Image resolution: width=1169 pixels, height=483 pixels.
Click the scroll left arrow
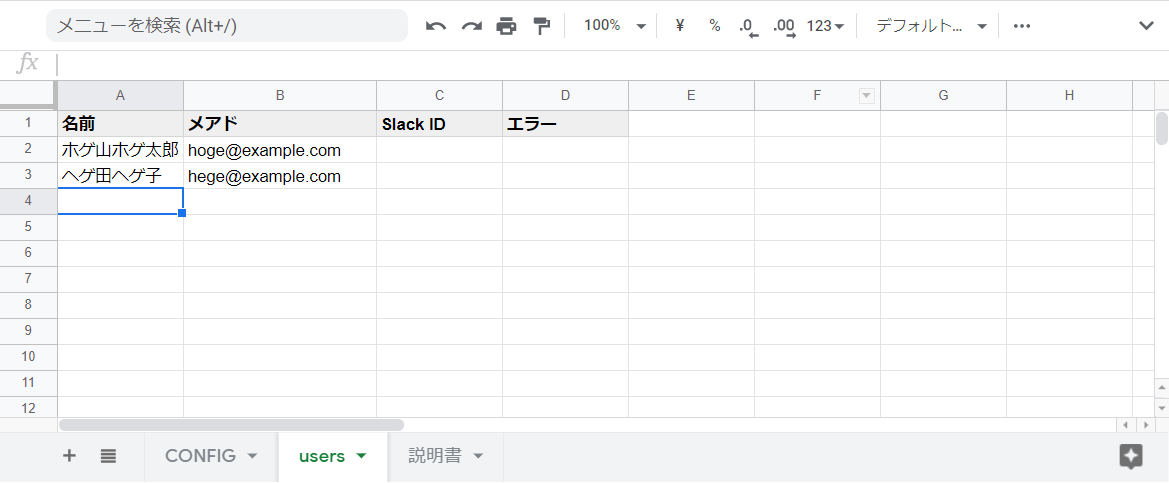pyautogui.click(x=1126, y=425)
